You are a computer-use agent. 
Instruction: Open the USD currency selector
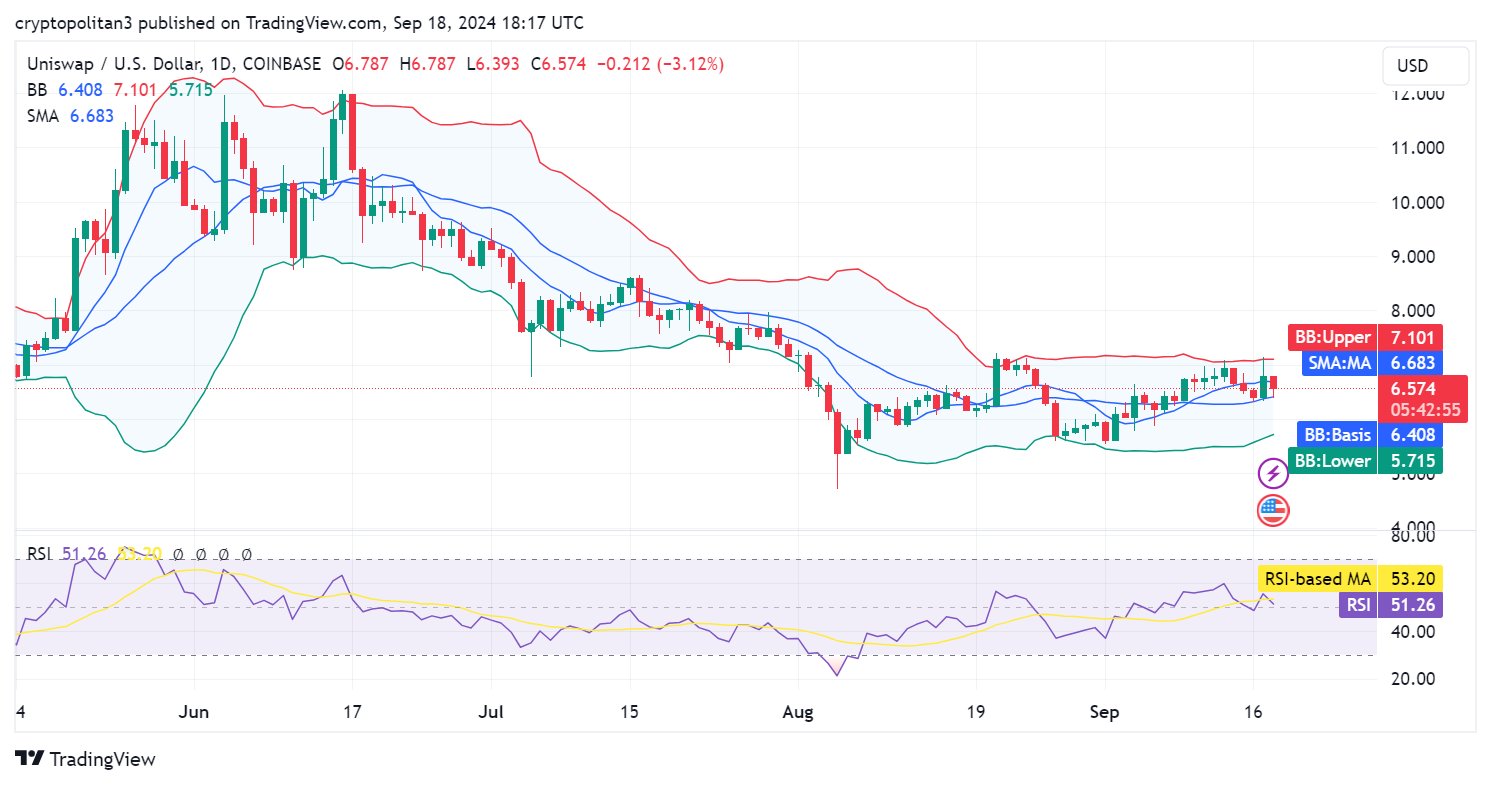tap(1426, 66)
